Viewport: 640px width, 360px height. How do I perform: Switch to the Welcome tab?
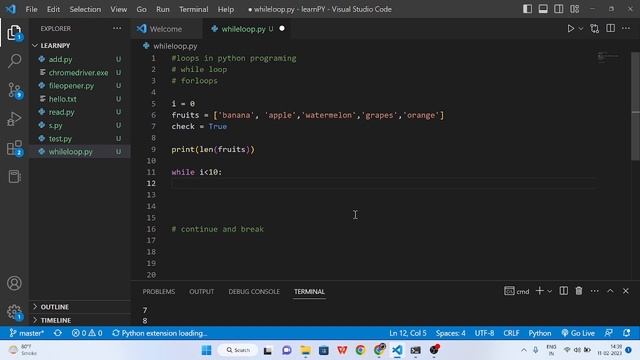point(167,29)
